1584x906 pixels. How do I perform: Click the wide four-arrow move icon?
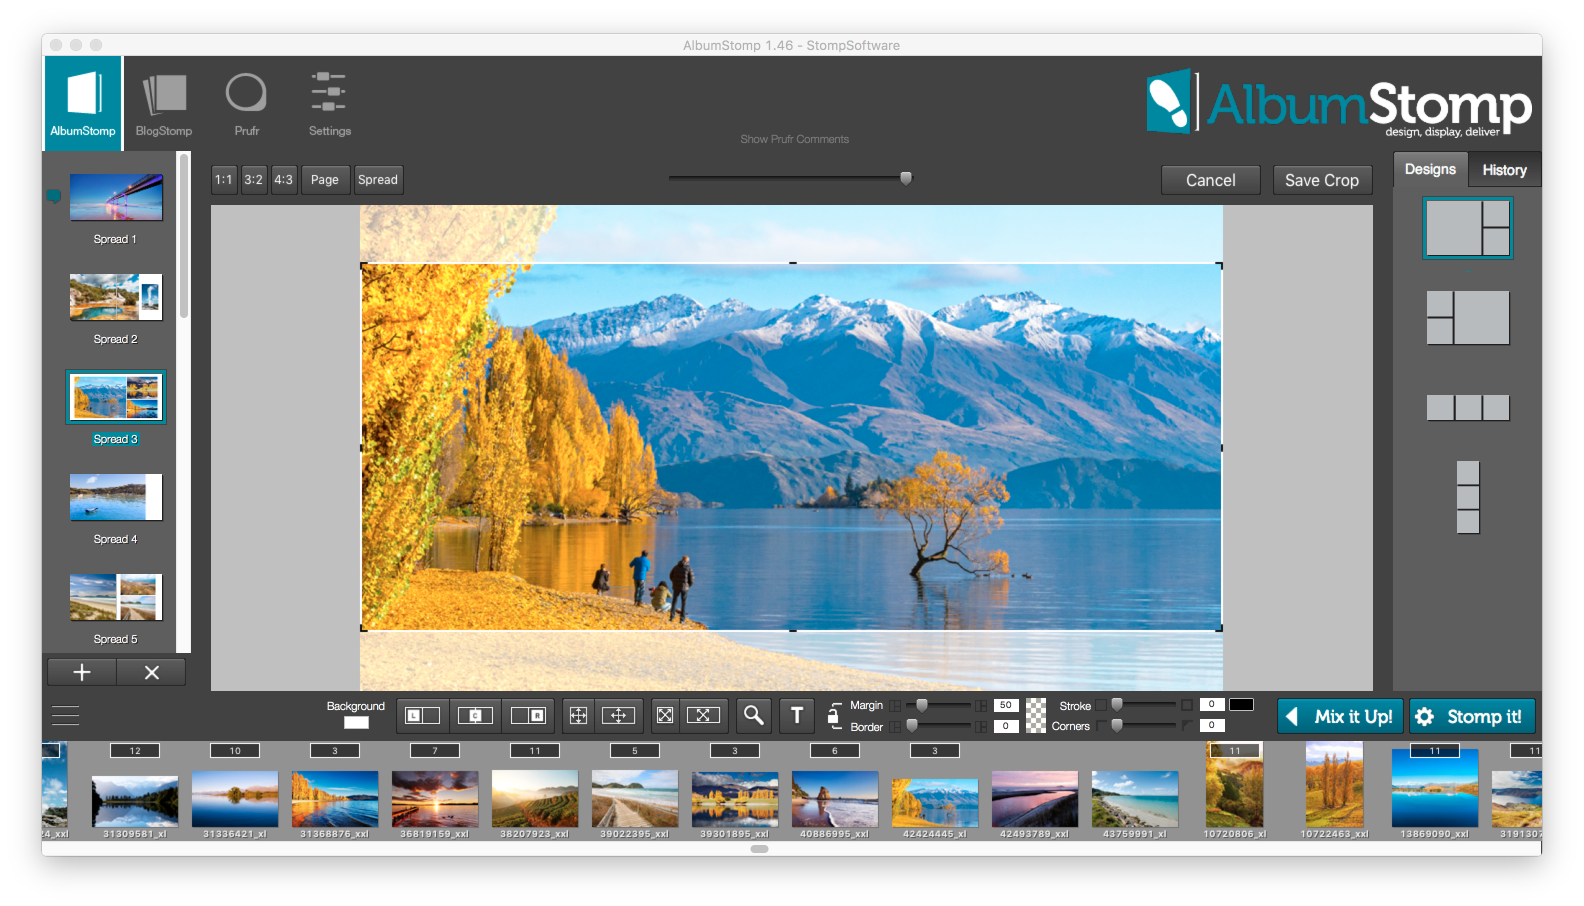618,715
